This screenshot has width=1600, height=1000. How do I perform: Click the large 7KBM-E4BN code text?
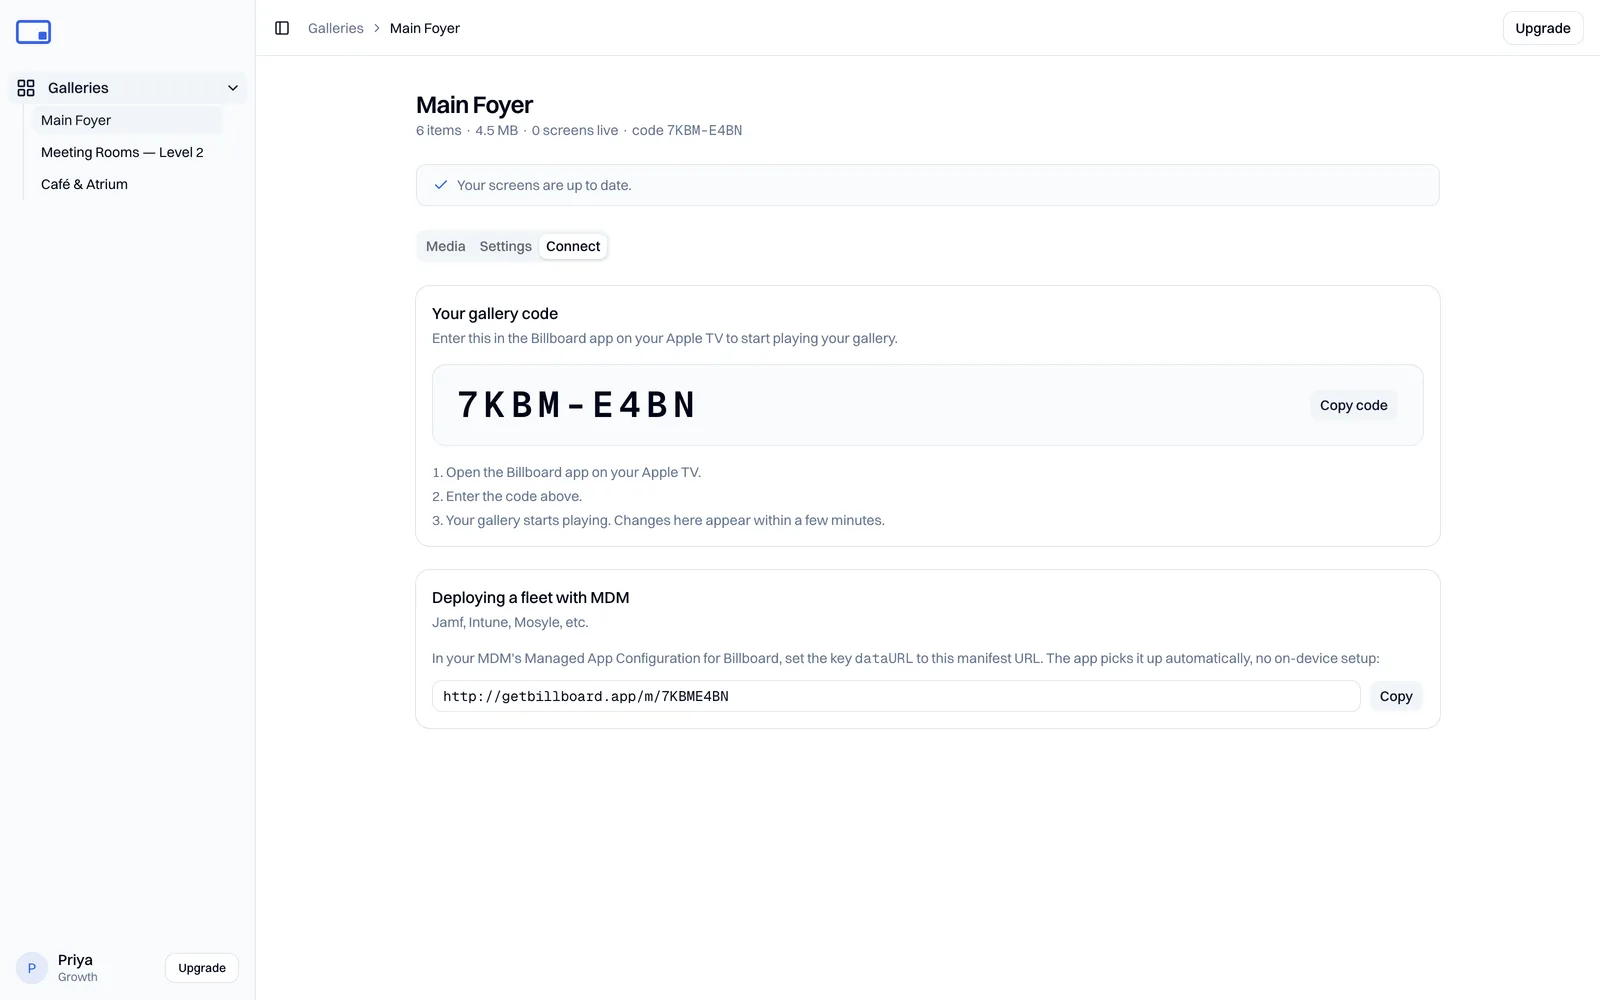click(576, 405)
